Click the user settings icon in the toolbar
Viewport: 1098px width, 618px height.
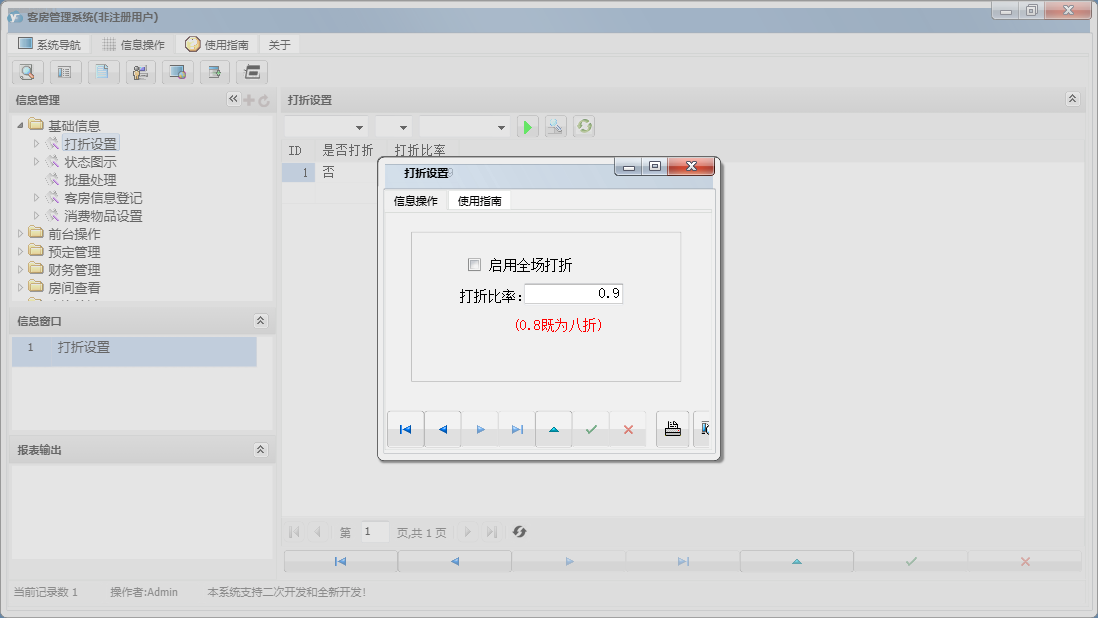coord(140,72)
